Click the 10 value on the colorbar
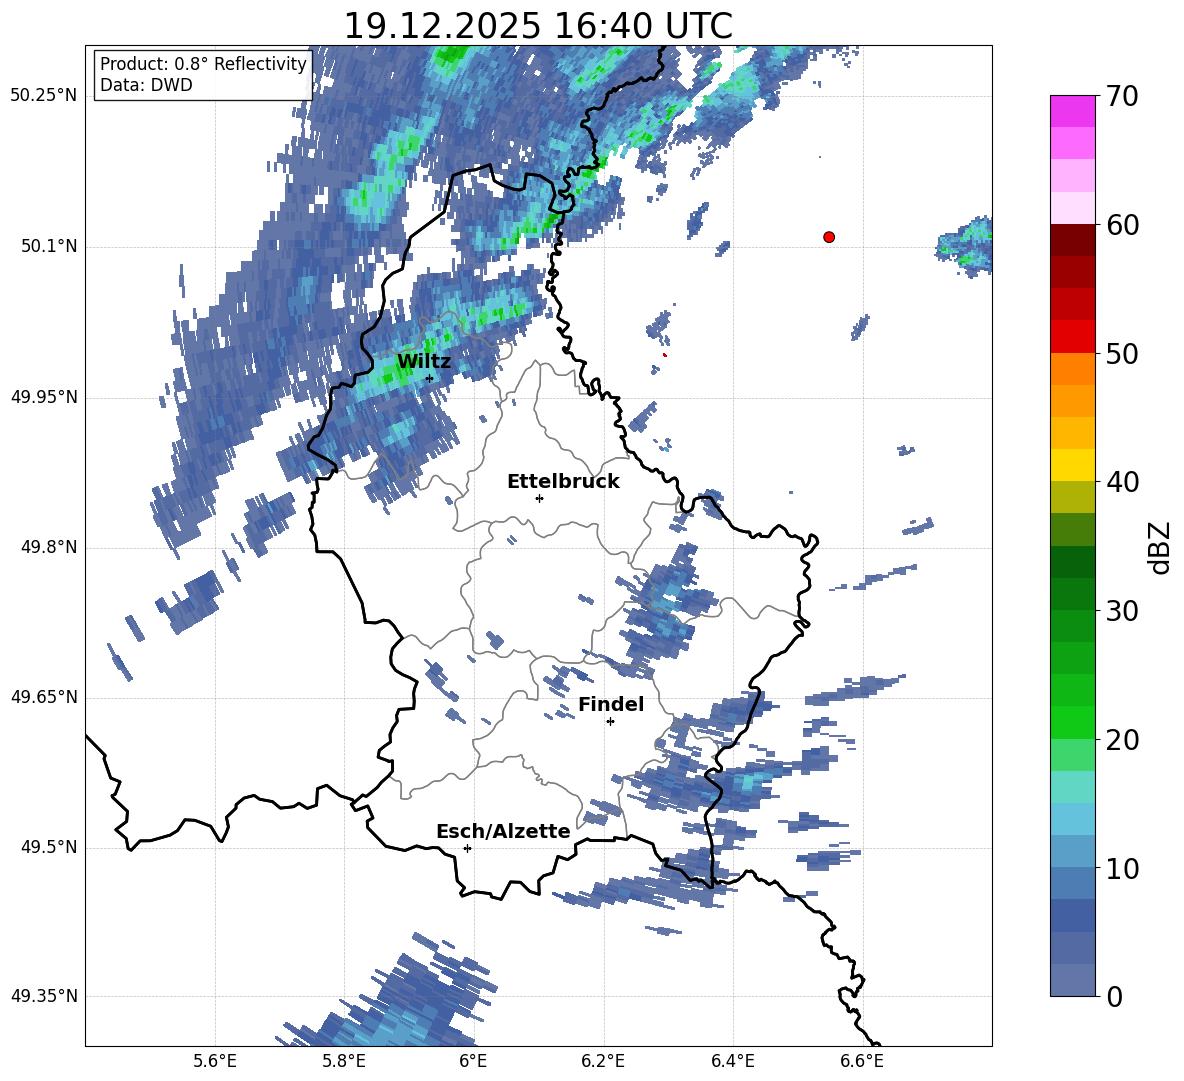Image resolution: width=1184 pixels, height=1081 pixels. 1122,868
